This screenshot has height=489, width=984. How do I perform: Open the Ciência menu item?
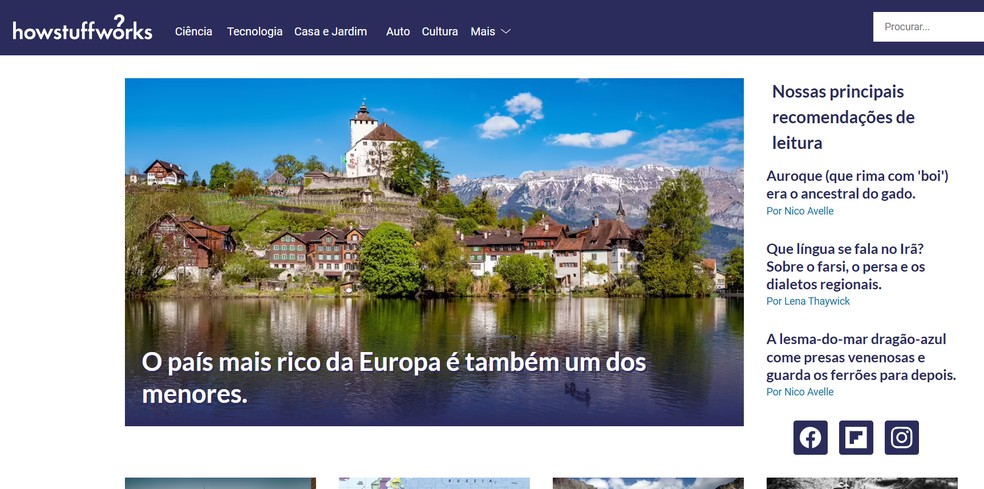coord(193,31)
